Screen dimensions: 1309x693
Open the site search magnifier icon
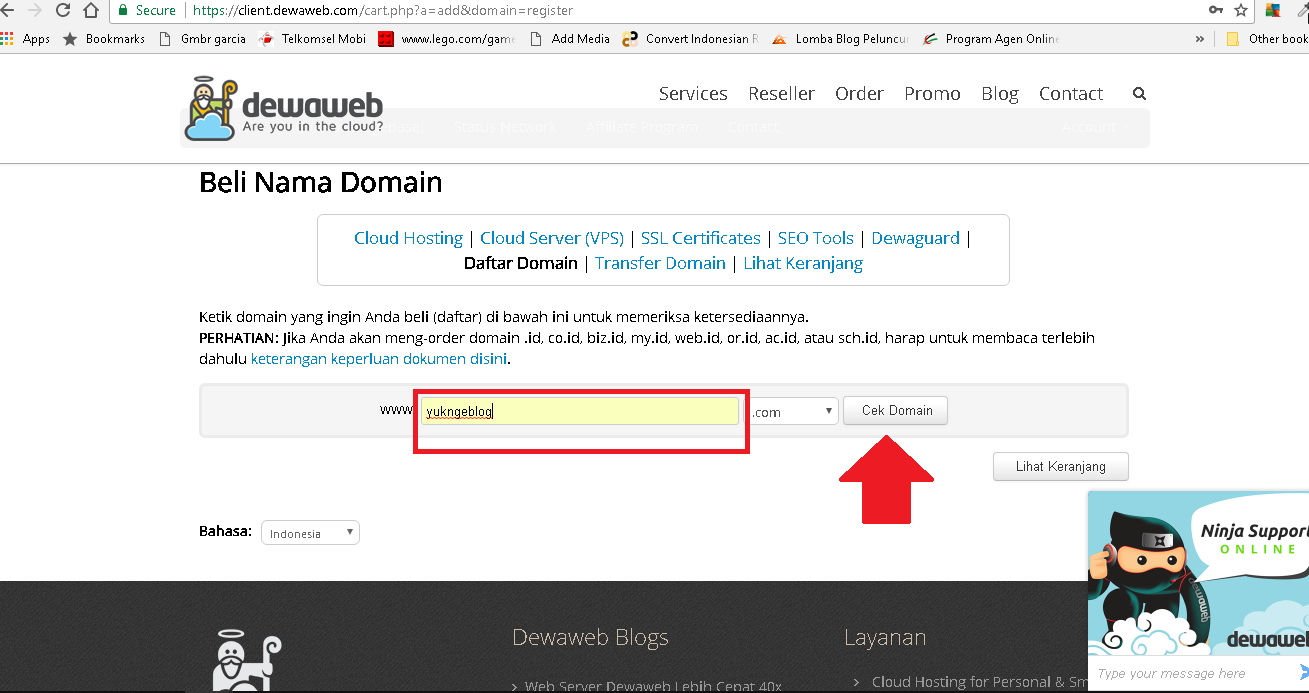pyautogui.click(x=1139, y=93)
